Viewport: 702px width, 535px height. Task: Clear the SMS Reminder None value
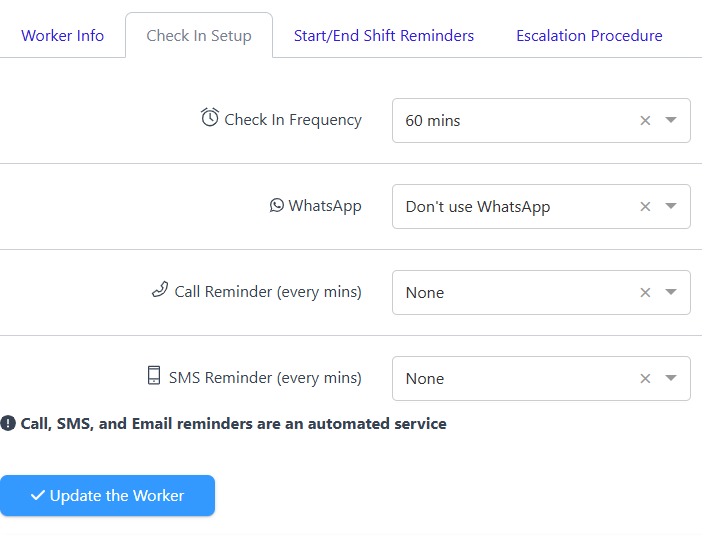tap(645, 378)
